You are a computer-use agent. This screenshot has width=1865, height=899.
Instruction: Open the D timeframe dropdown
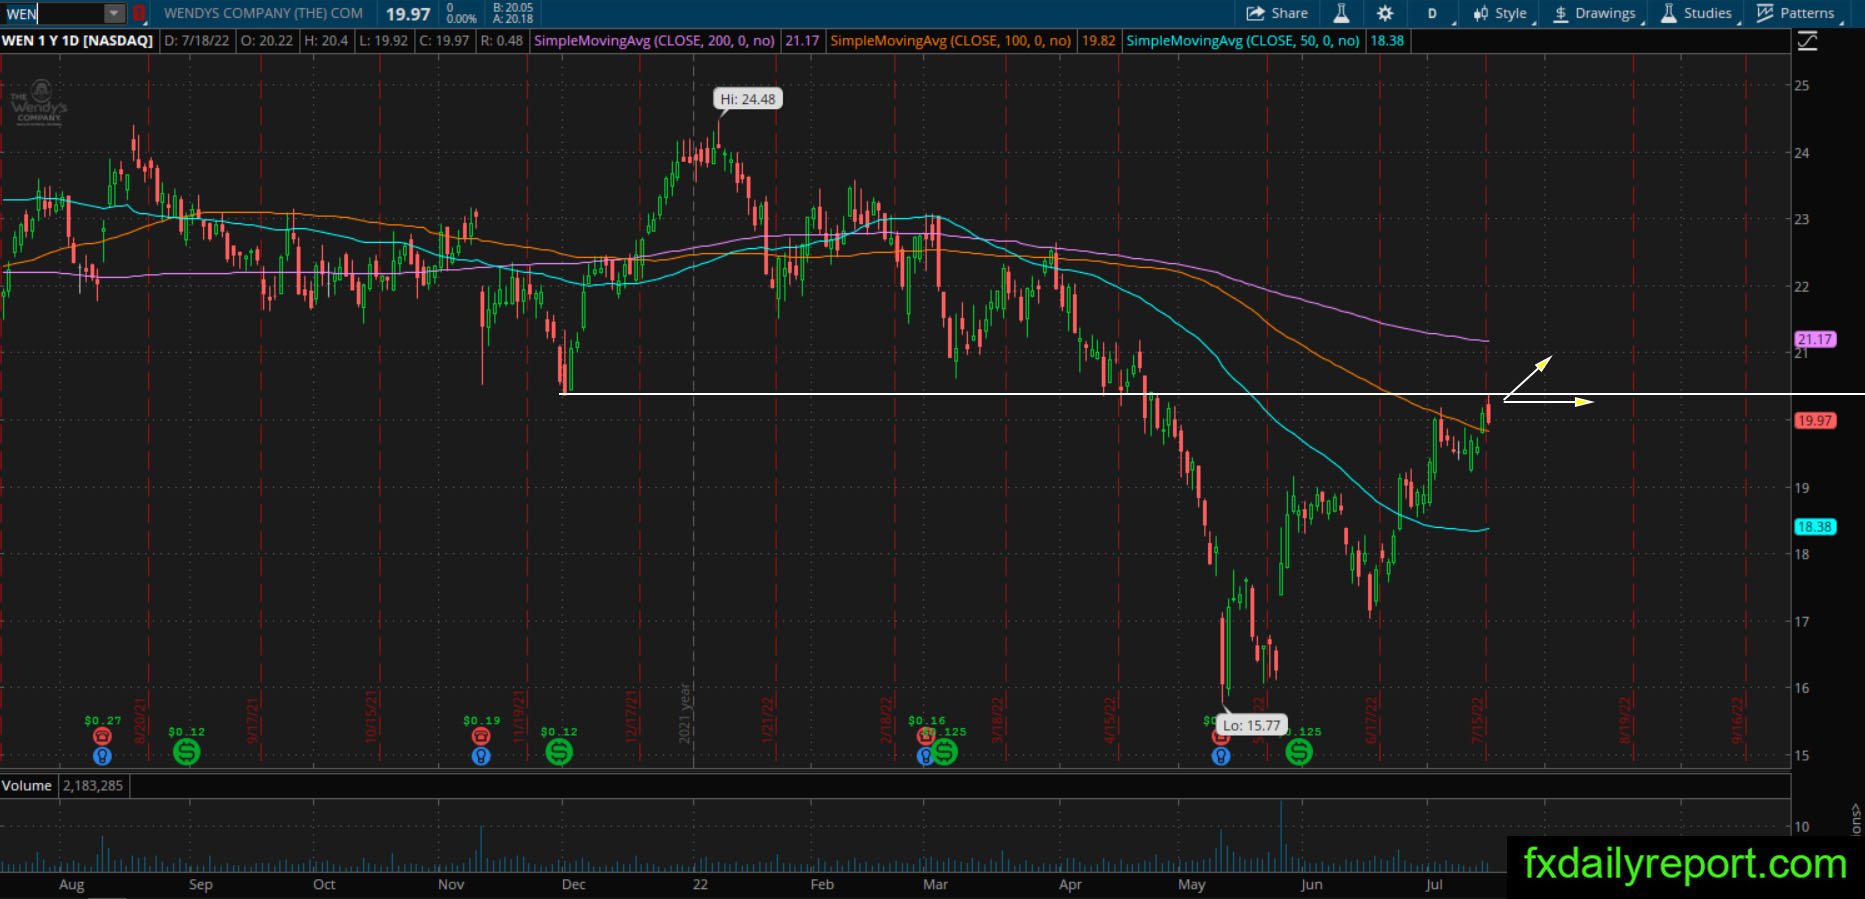pyautogui.click(x=1432, y=13)
